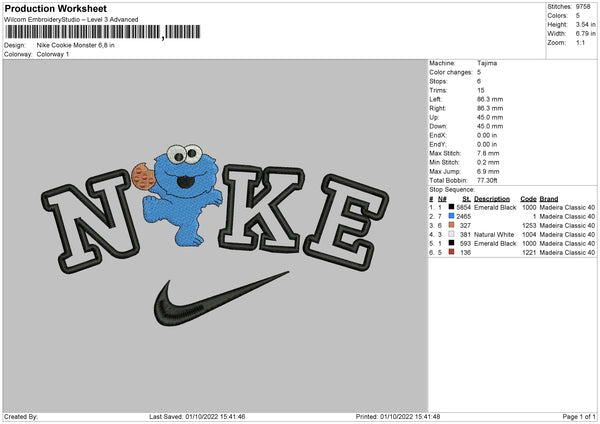Click the stitch count '5854'
The width and height of the screenshot is (600, 424).
coord(464,207)
